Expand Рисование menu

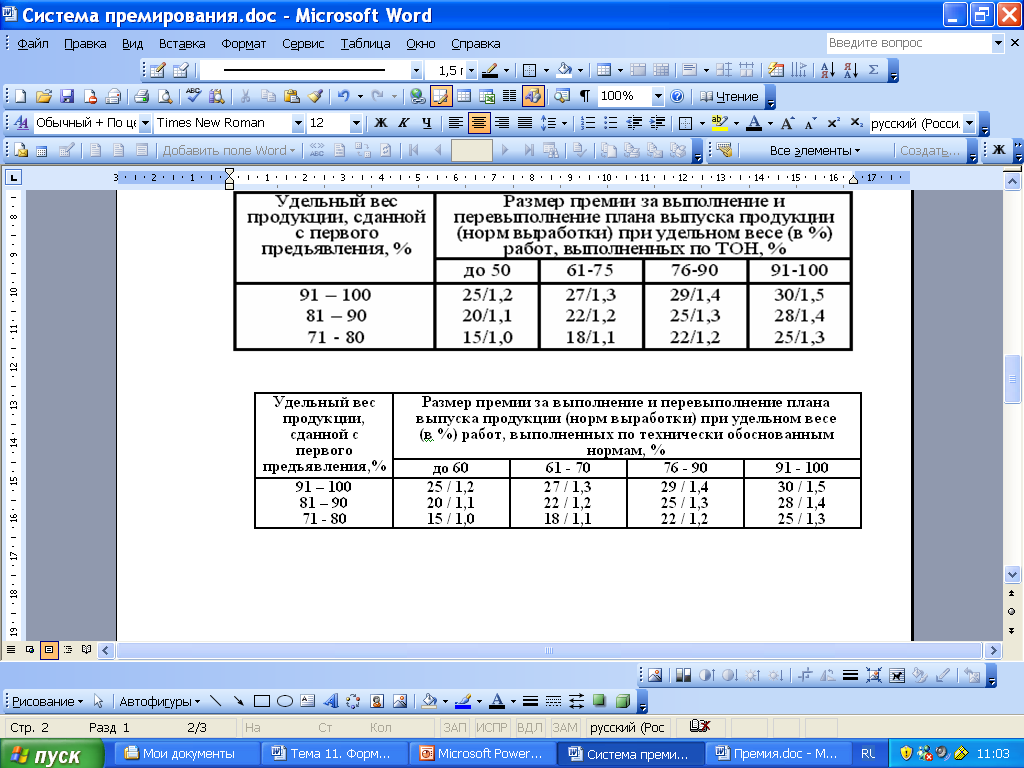(x=47, y=701)
